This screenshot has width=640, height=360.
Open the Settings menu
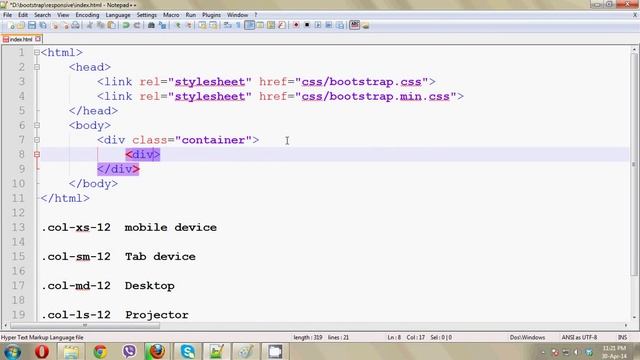tap(147, 15)
